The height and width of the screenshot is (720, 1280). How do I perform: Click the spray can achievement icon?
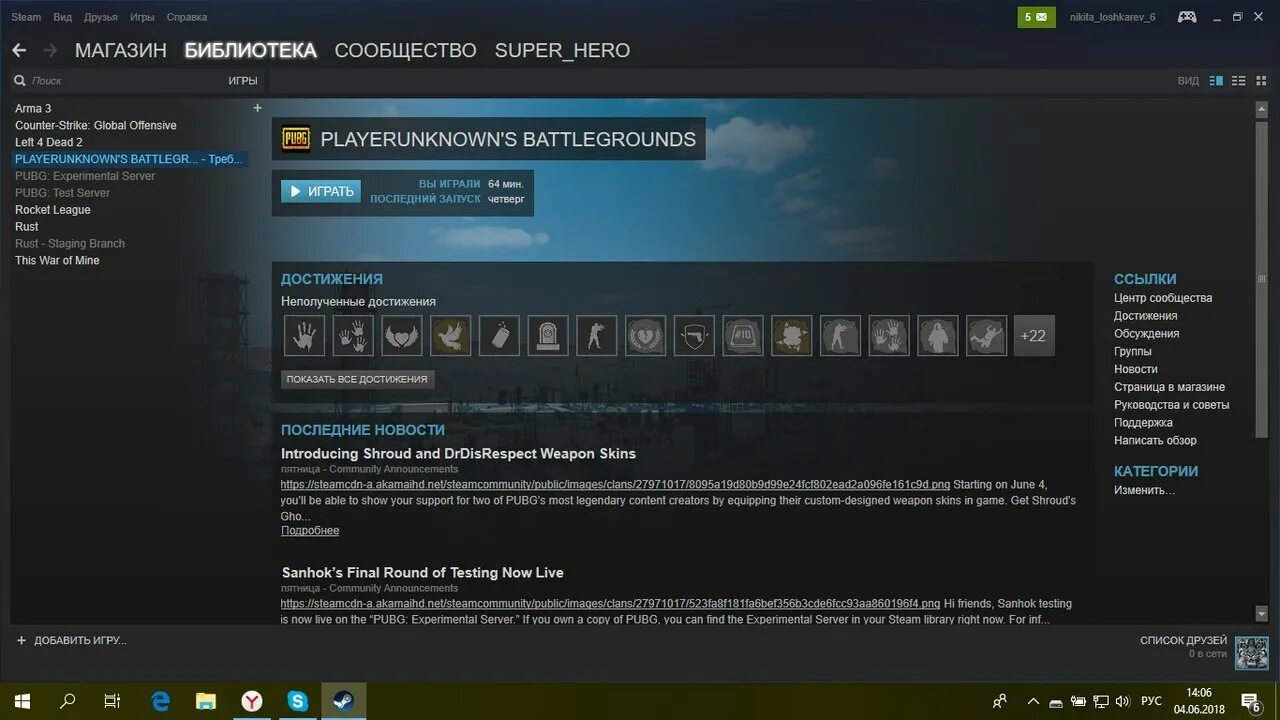(x=499, y=336)
